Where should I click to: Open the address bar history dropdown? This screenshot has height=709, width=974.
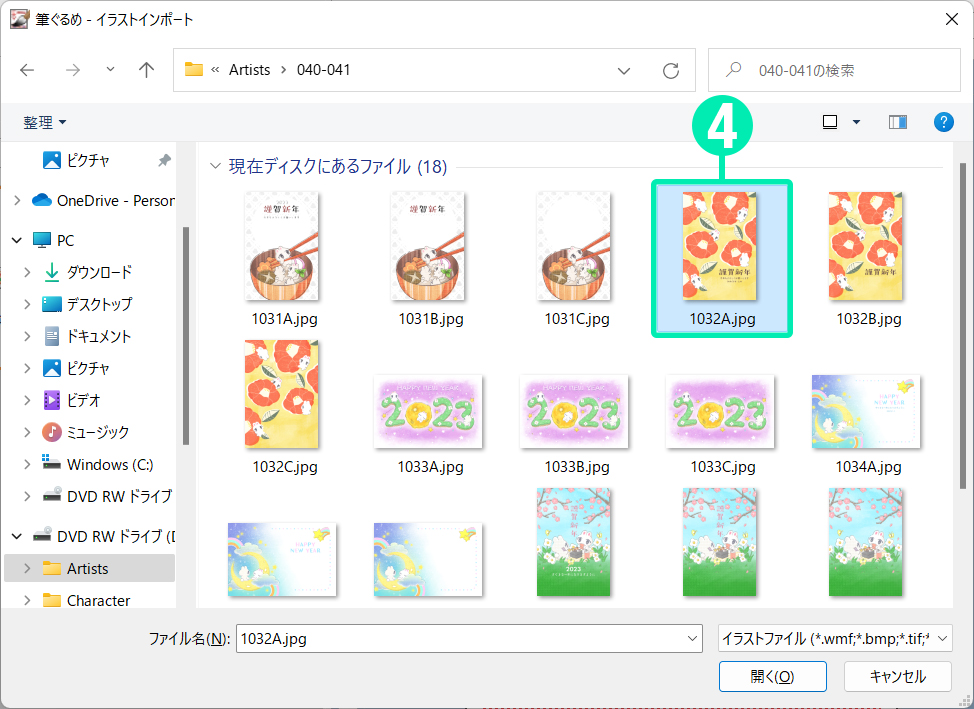point(624,70)
